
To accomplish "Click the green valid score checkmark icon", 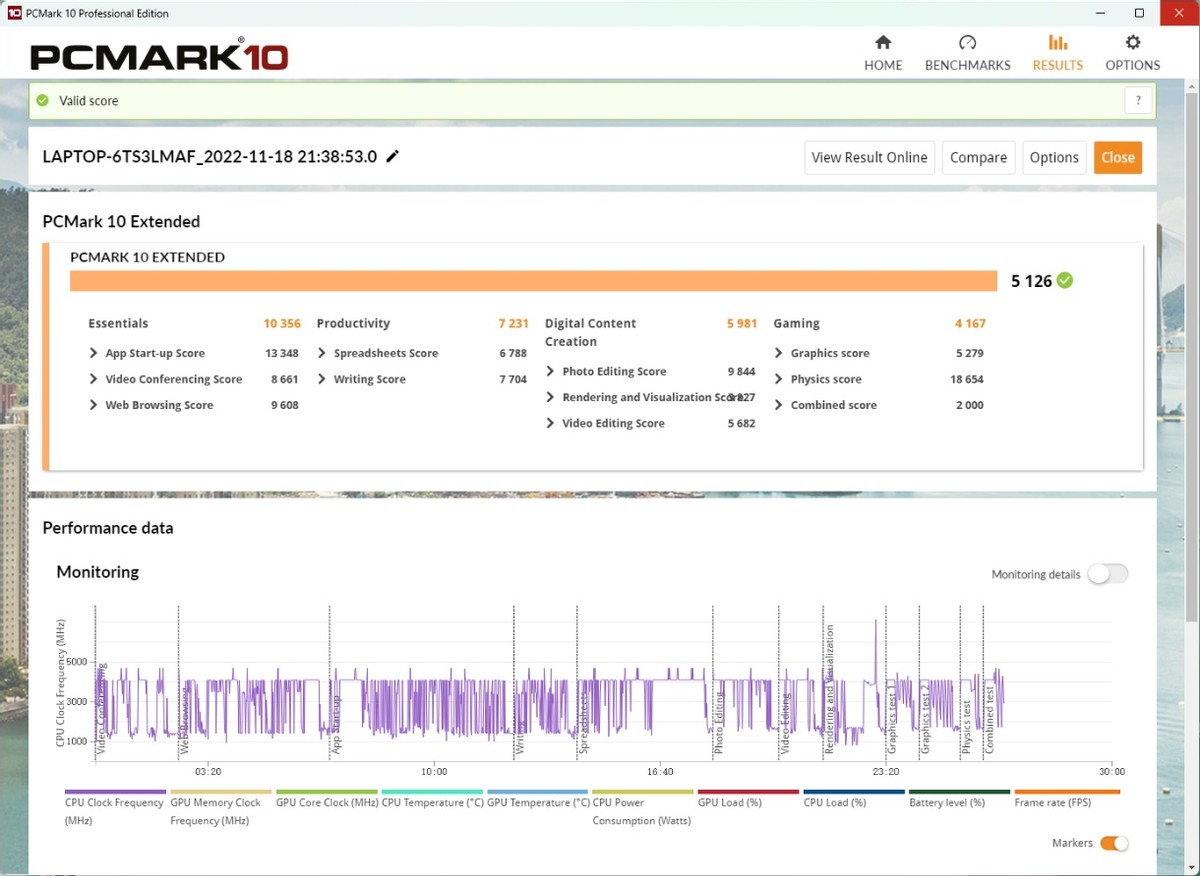I will point(42,100).
